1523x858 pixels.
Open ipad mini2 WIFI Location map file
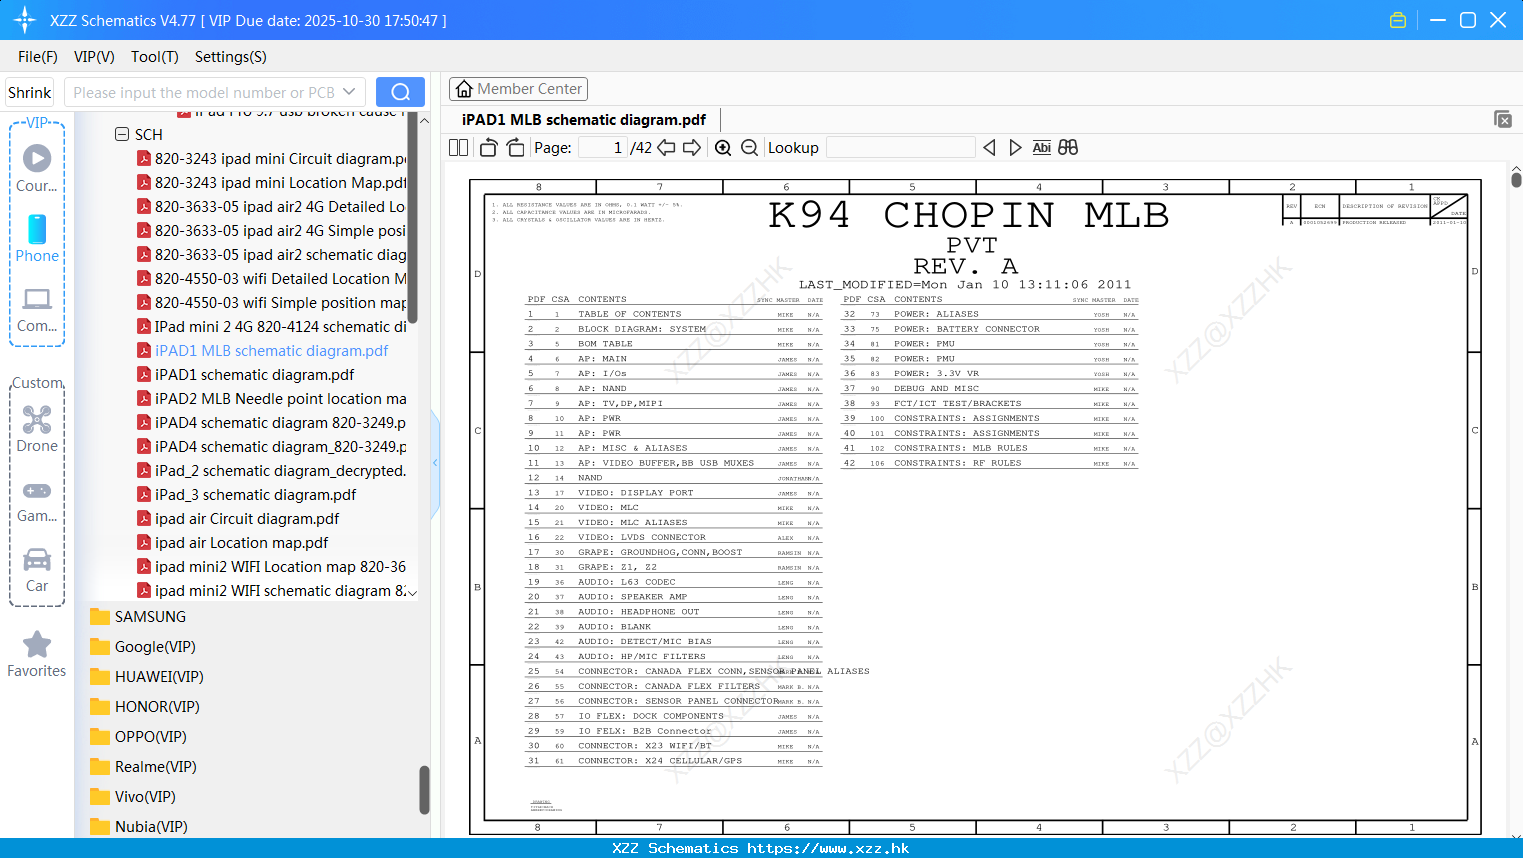[x=272, y=566]
